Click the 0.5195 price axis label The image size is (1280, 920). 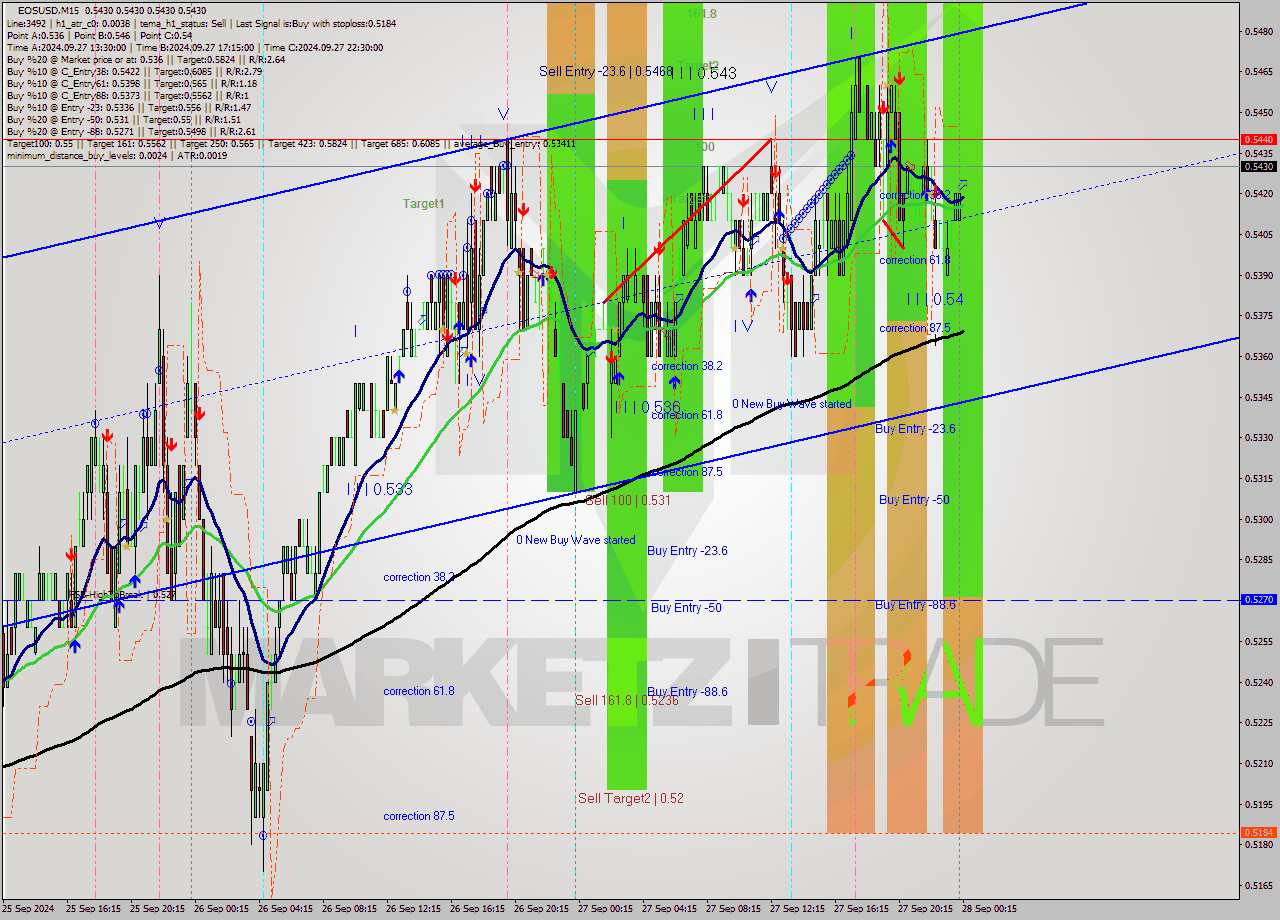[x=1257, y=804]
